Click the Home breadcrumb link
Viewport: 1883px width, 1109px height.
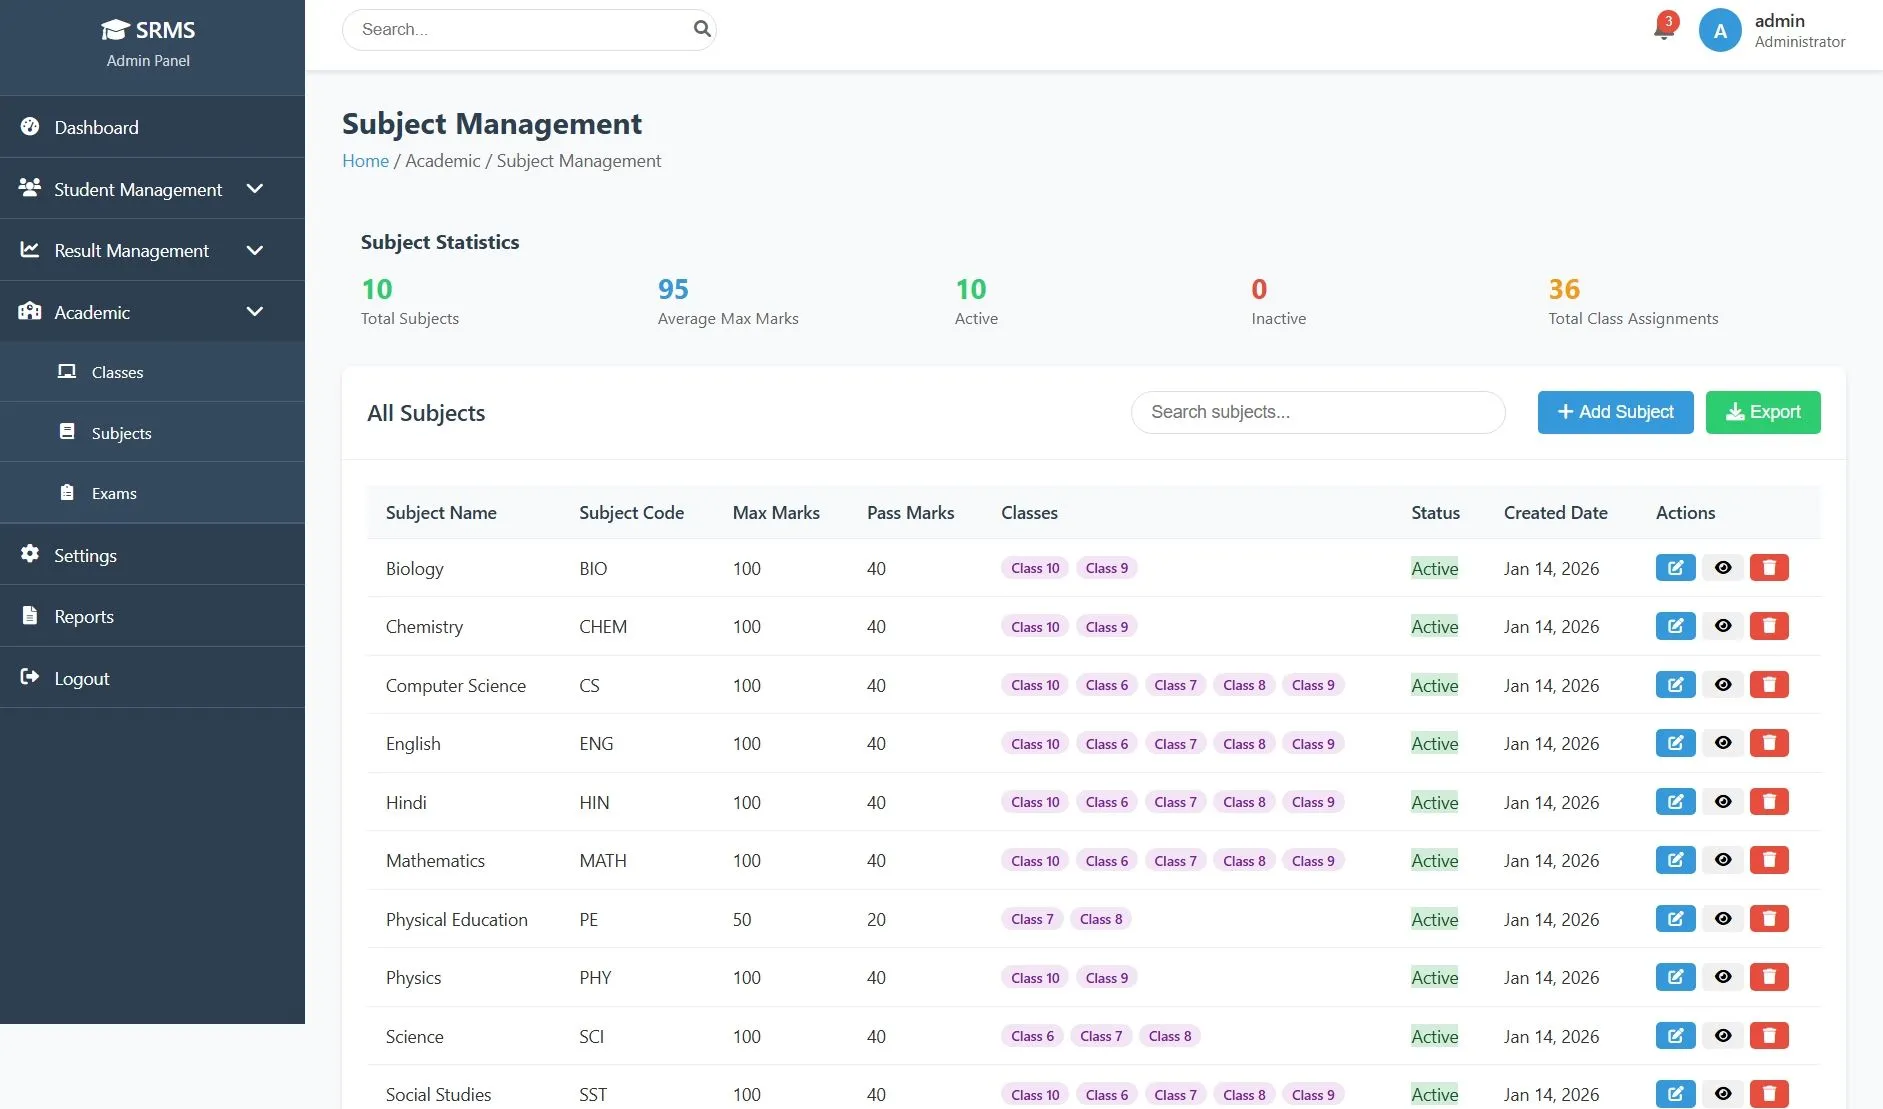[364, 160]
